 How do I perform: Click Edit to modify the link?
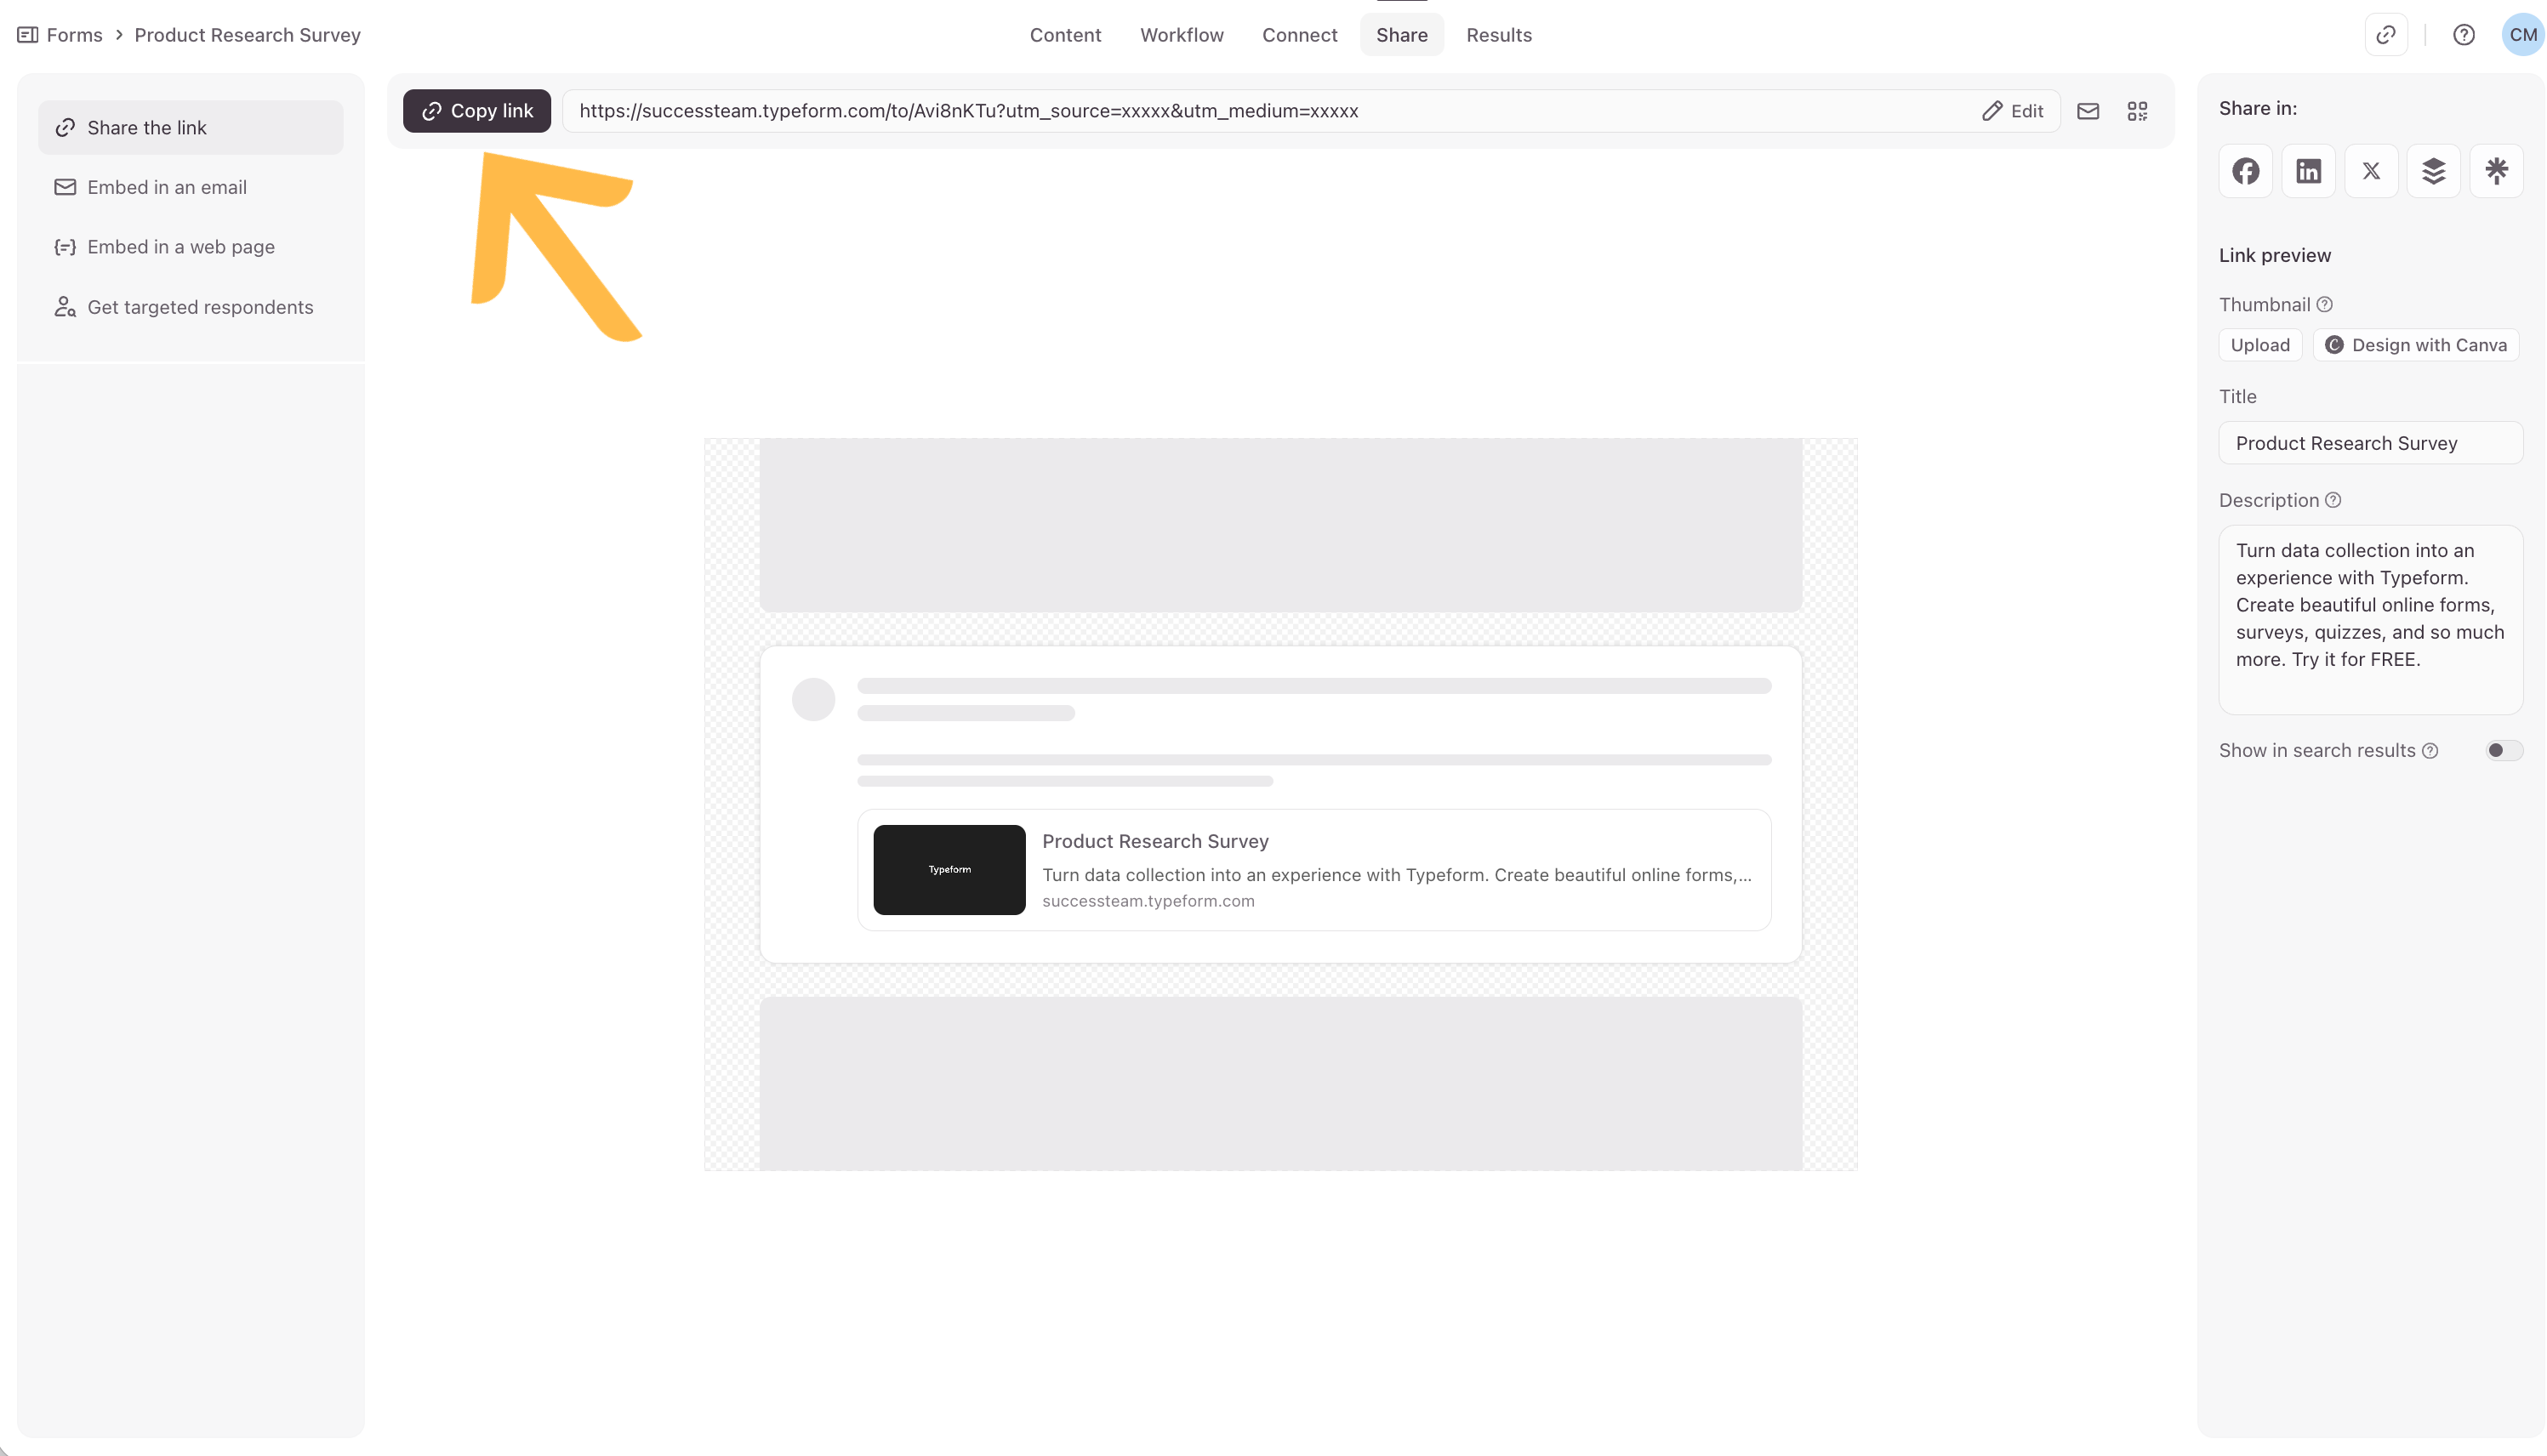[2013, 111]
